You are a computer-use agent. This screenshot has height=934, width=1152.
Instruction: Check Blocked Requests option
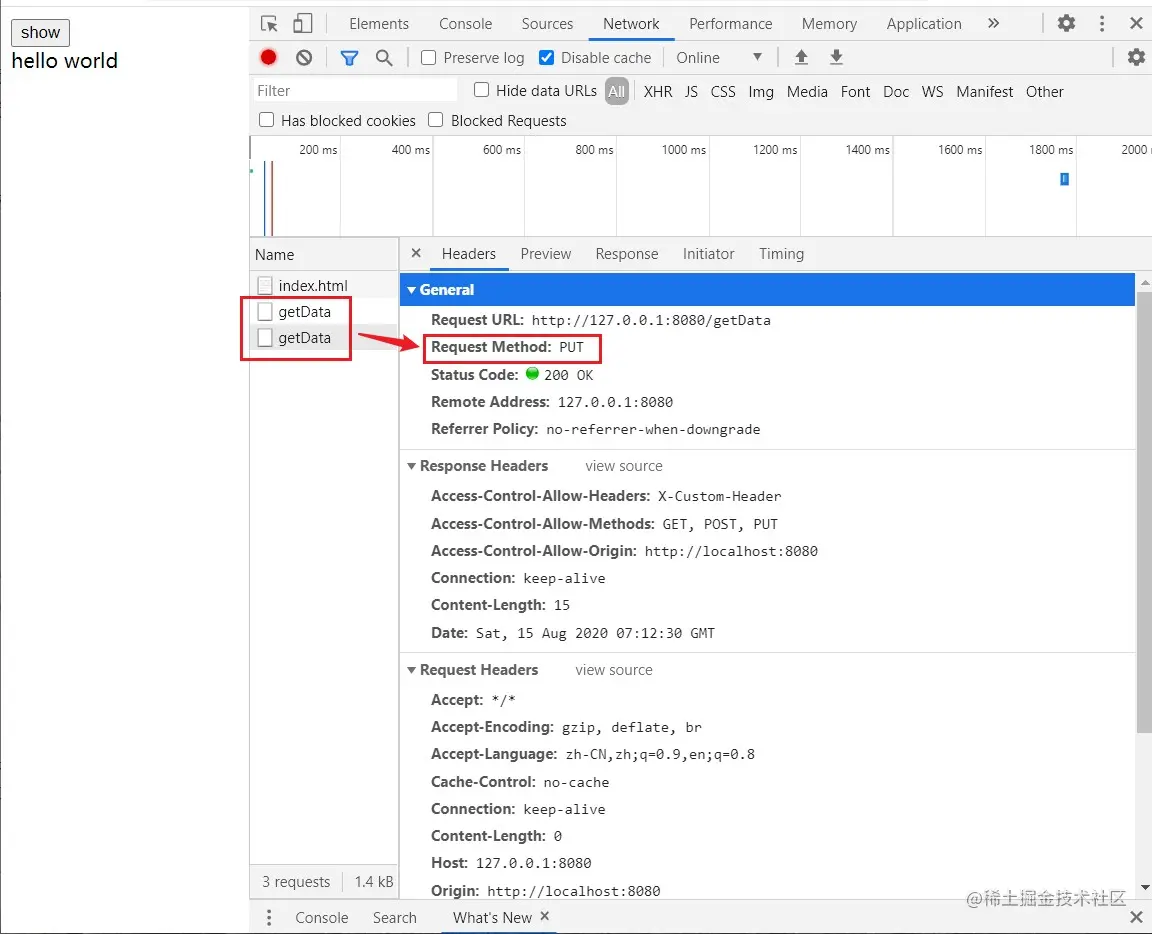(x=436, y=120)
